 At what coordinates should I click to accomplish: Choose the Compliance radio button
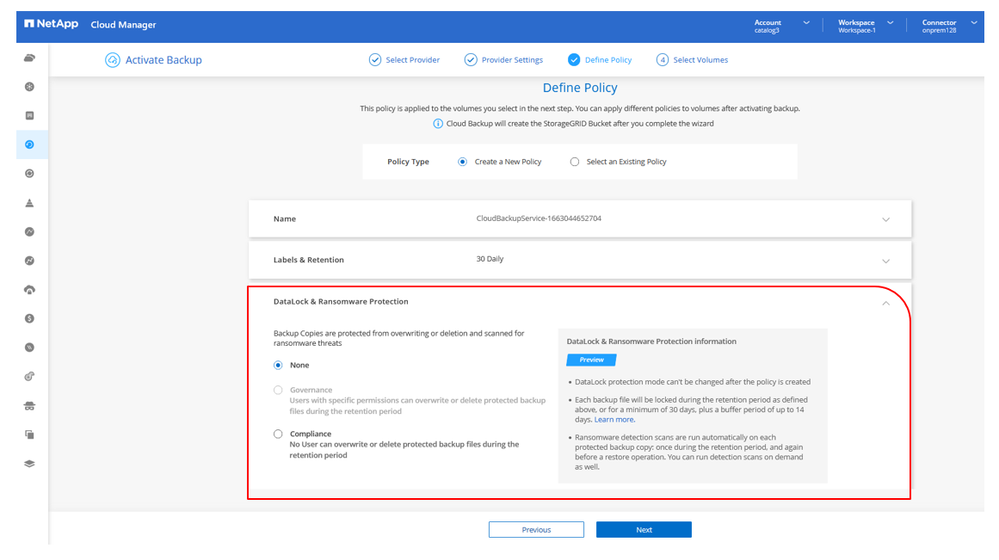pyautogui.click(x=278, y=434)
